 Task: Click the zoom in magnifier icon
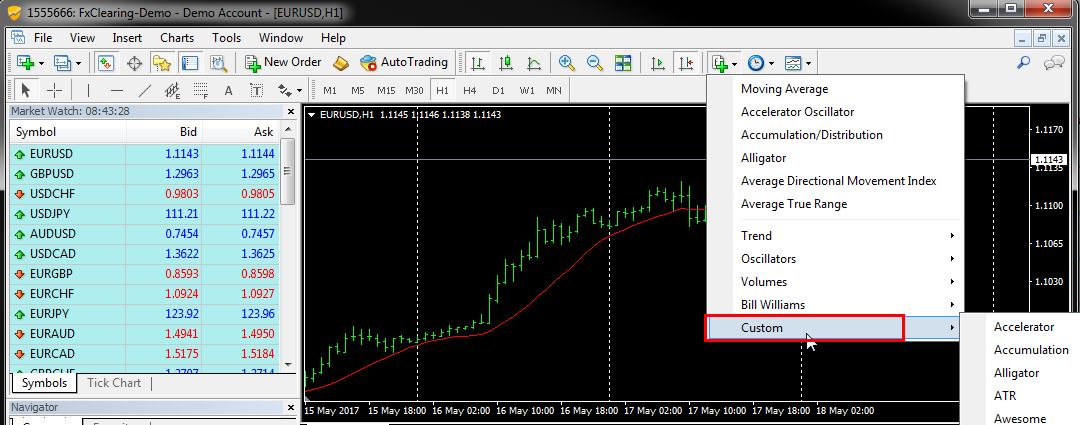click(567, 63)
